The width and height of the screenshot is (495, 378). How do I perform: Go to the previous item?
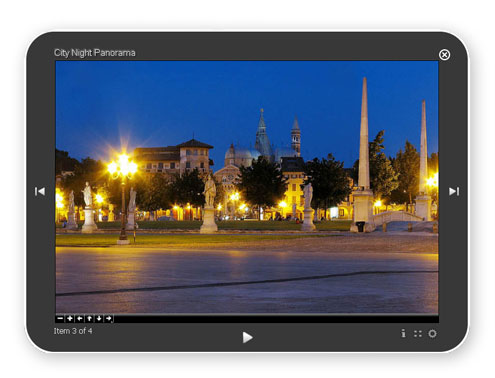(x=40, y=191)
